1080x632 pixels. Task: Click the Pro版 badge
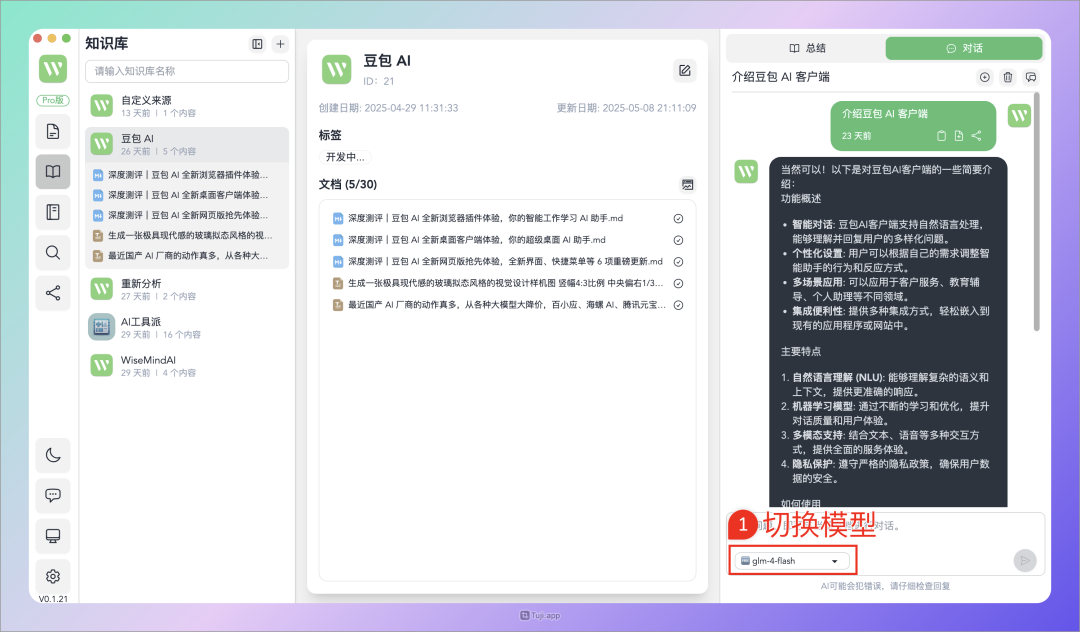tap(53, 101)
